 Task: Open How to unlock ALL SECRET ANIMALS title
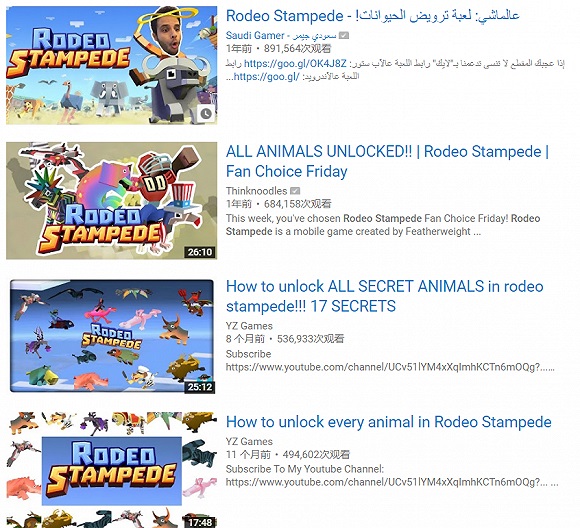(x=385, y=296)
